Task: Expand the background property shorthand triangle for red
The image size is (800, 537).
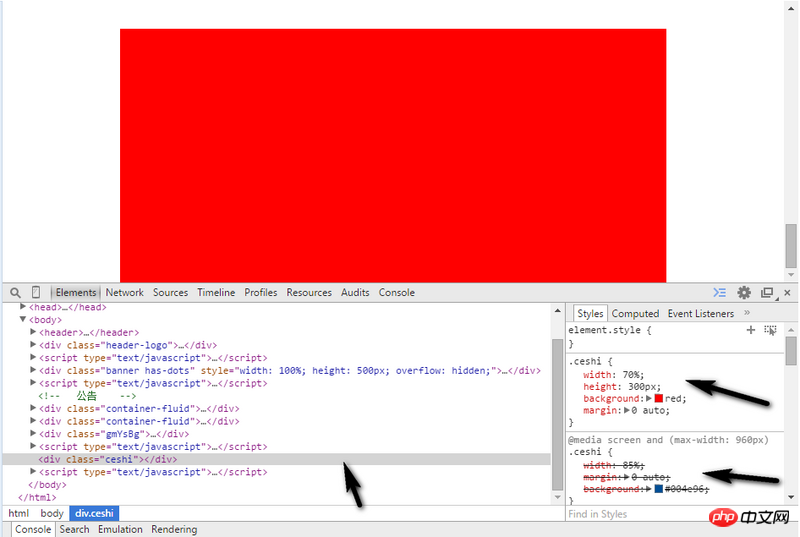Action: point(649,398)
